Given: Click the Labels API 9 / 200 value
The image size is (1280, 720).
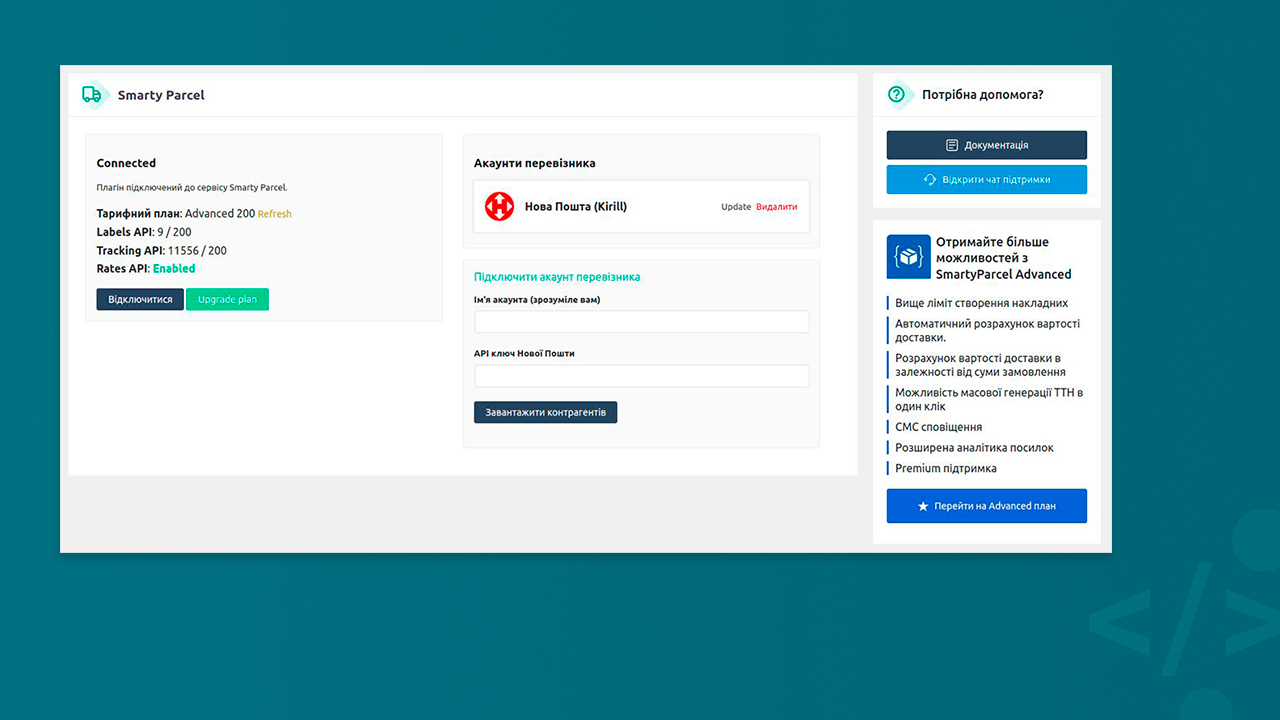Looking at the screenshot, I should pyautogui.click(x=174, y=232).
